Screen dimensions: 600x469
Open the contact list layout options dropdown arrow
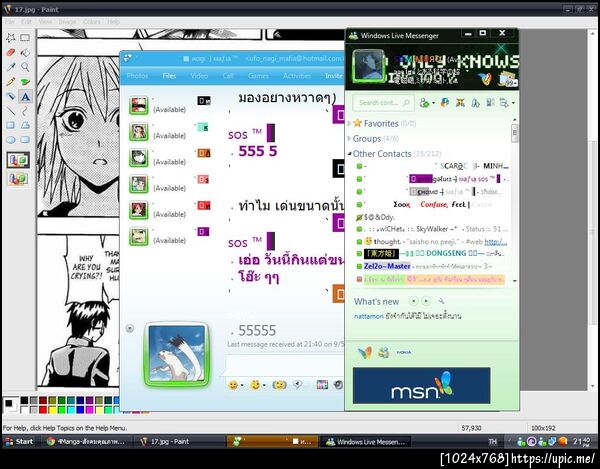pyautogui.click(x=513, y=103)
